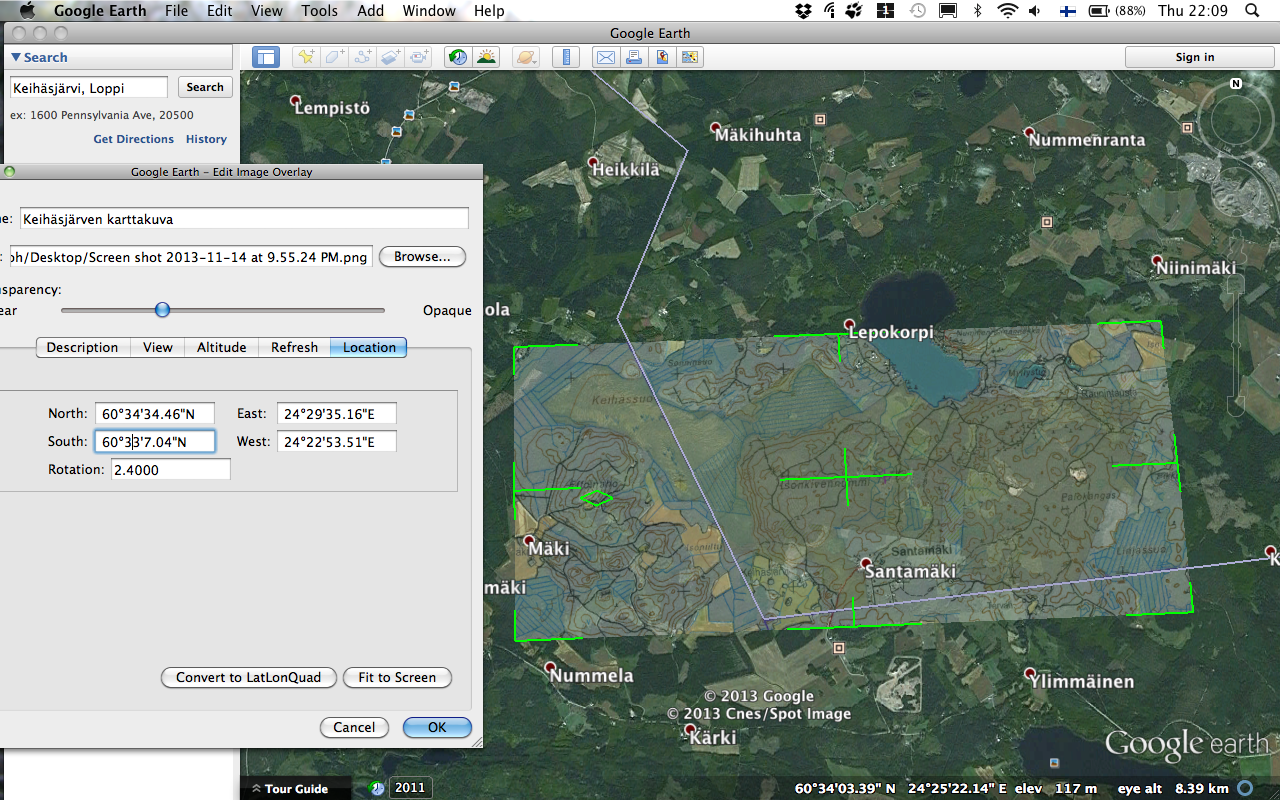Image resolution: width=1280 pixels, height=800 pixels.
Task: Open the Window menu
Action: pyautogui.click(x=429, y=11)
